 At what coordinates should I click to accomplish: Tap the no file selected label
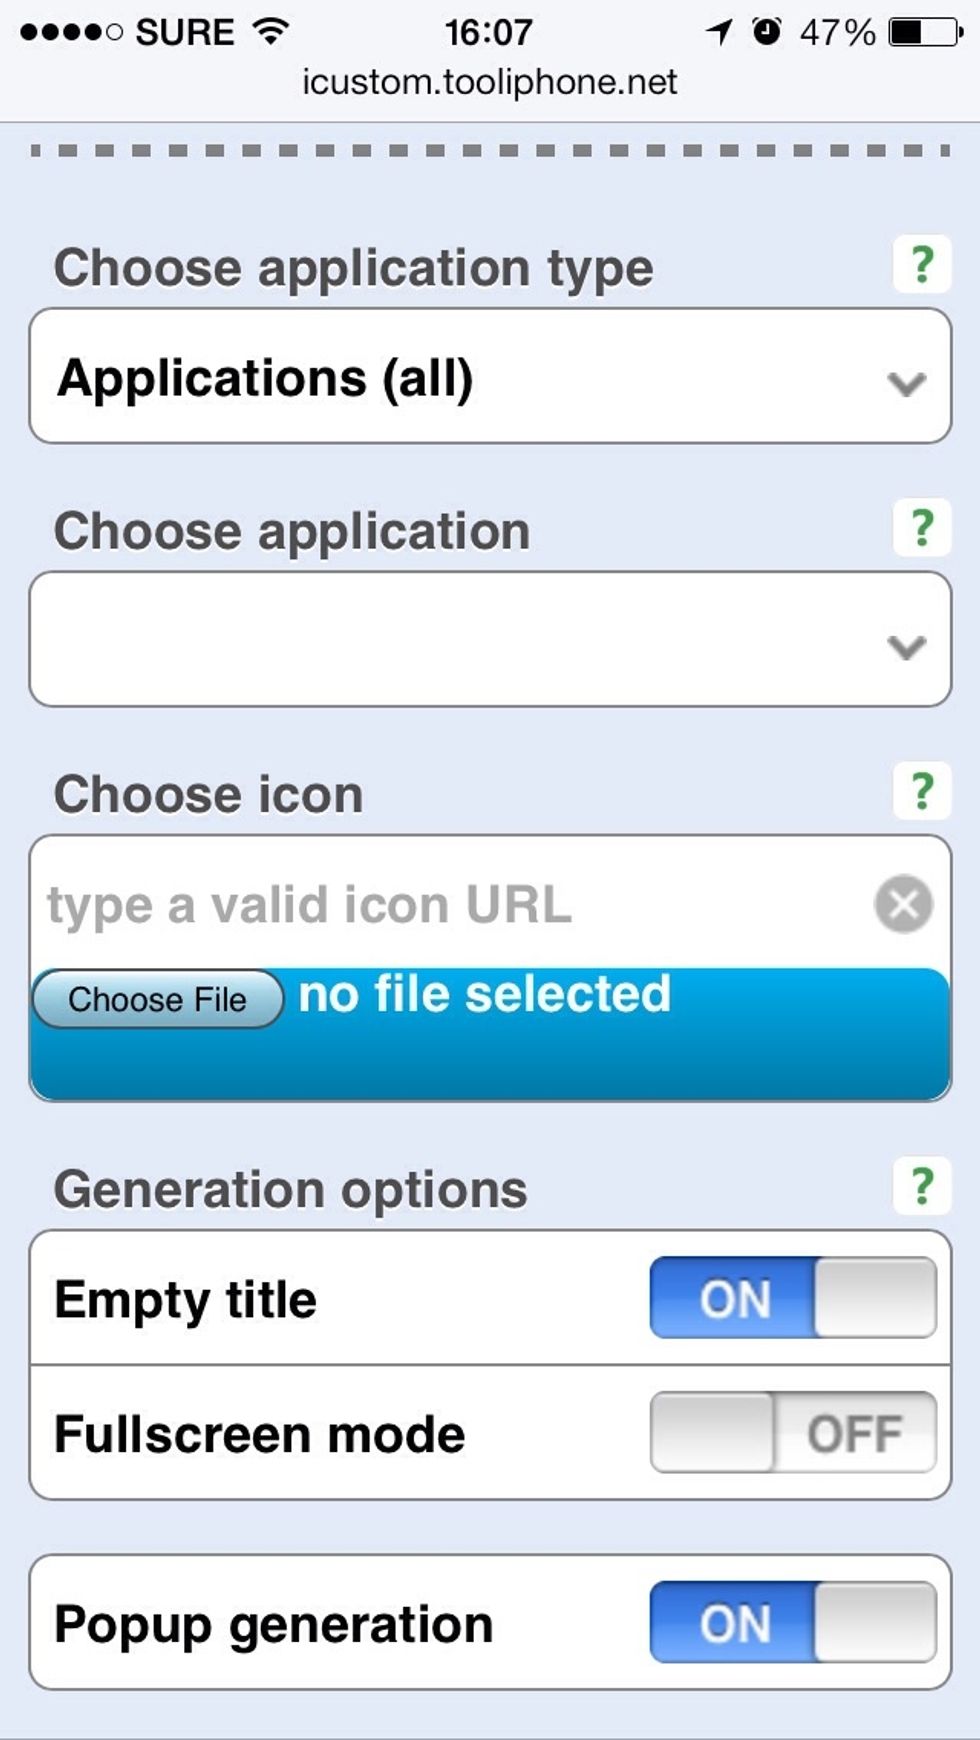point(485,995)
